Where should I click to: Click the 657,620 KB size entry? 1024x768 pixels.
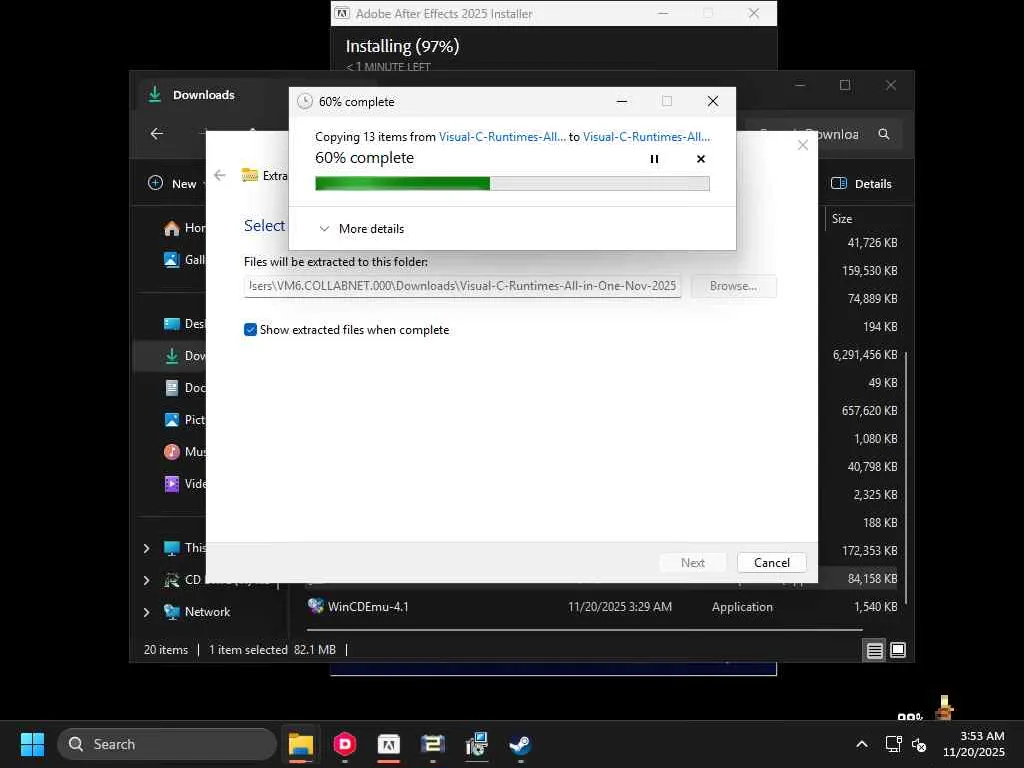(869, 410)
